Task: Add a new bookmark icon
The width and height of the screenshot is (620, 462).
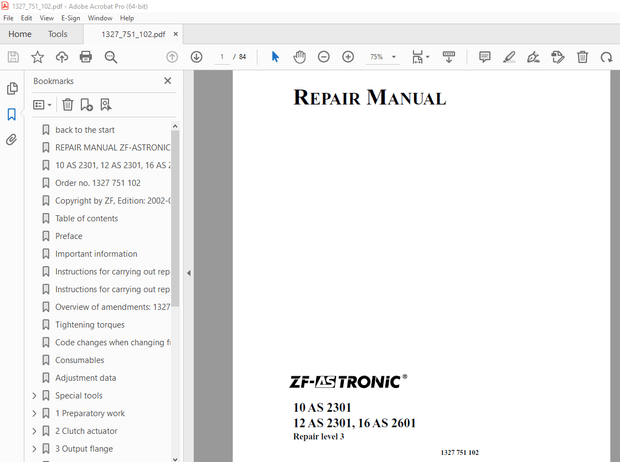Action: [x=86, y=104]
